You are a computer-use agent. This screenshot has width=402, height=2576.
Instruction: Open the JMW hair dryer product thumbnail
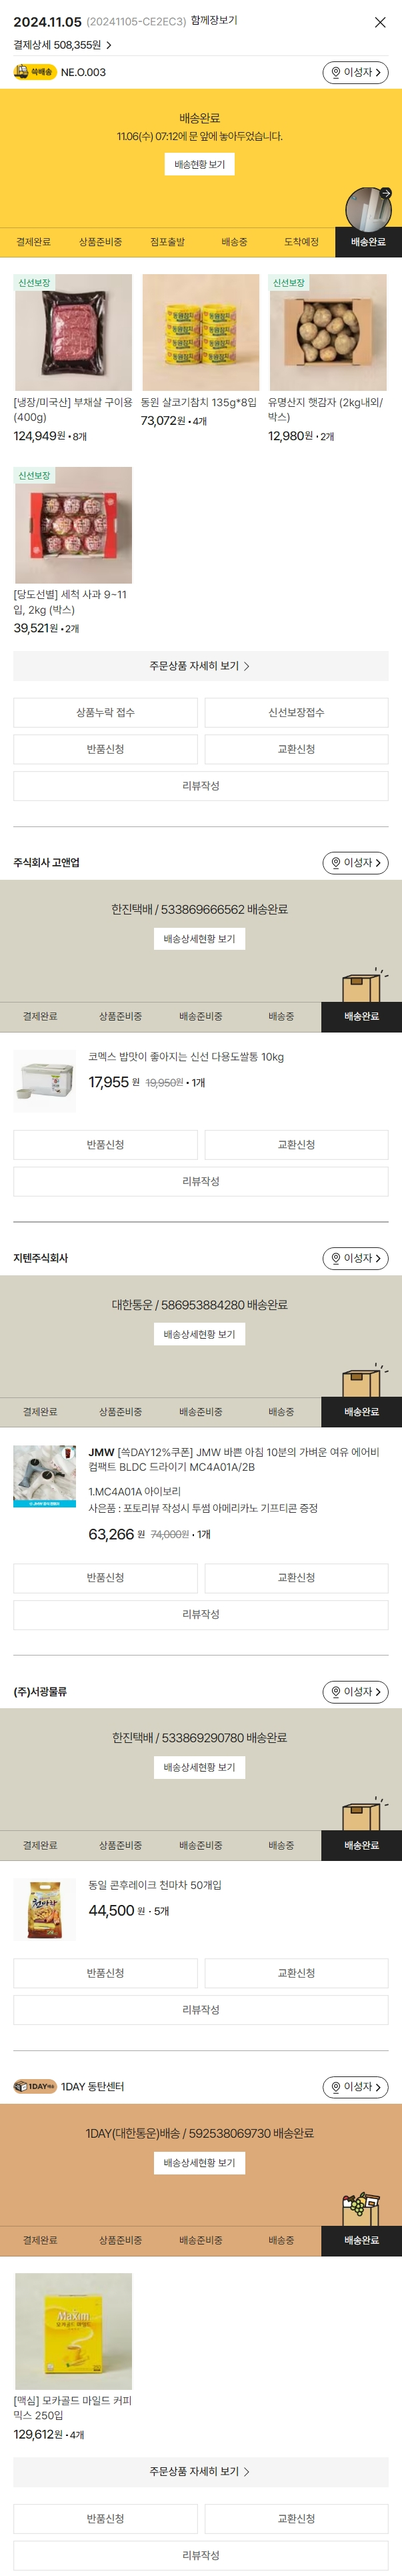[44, 1475]
